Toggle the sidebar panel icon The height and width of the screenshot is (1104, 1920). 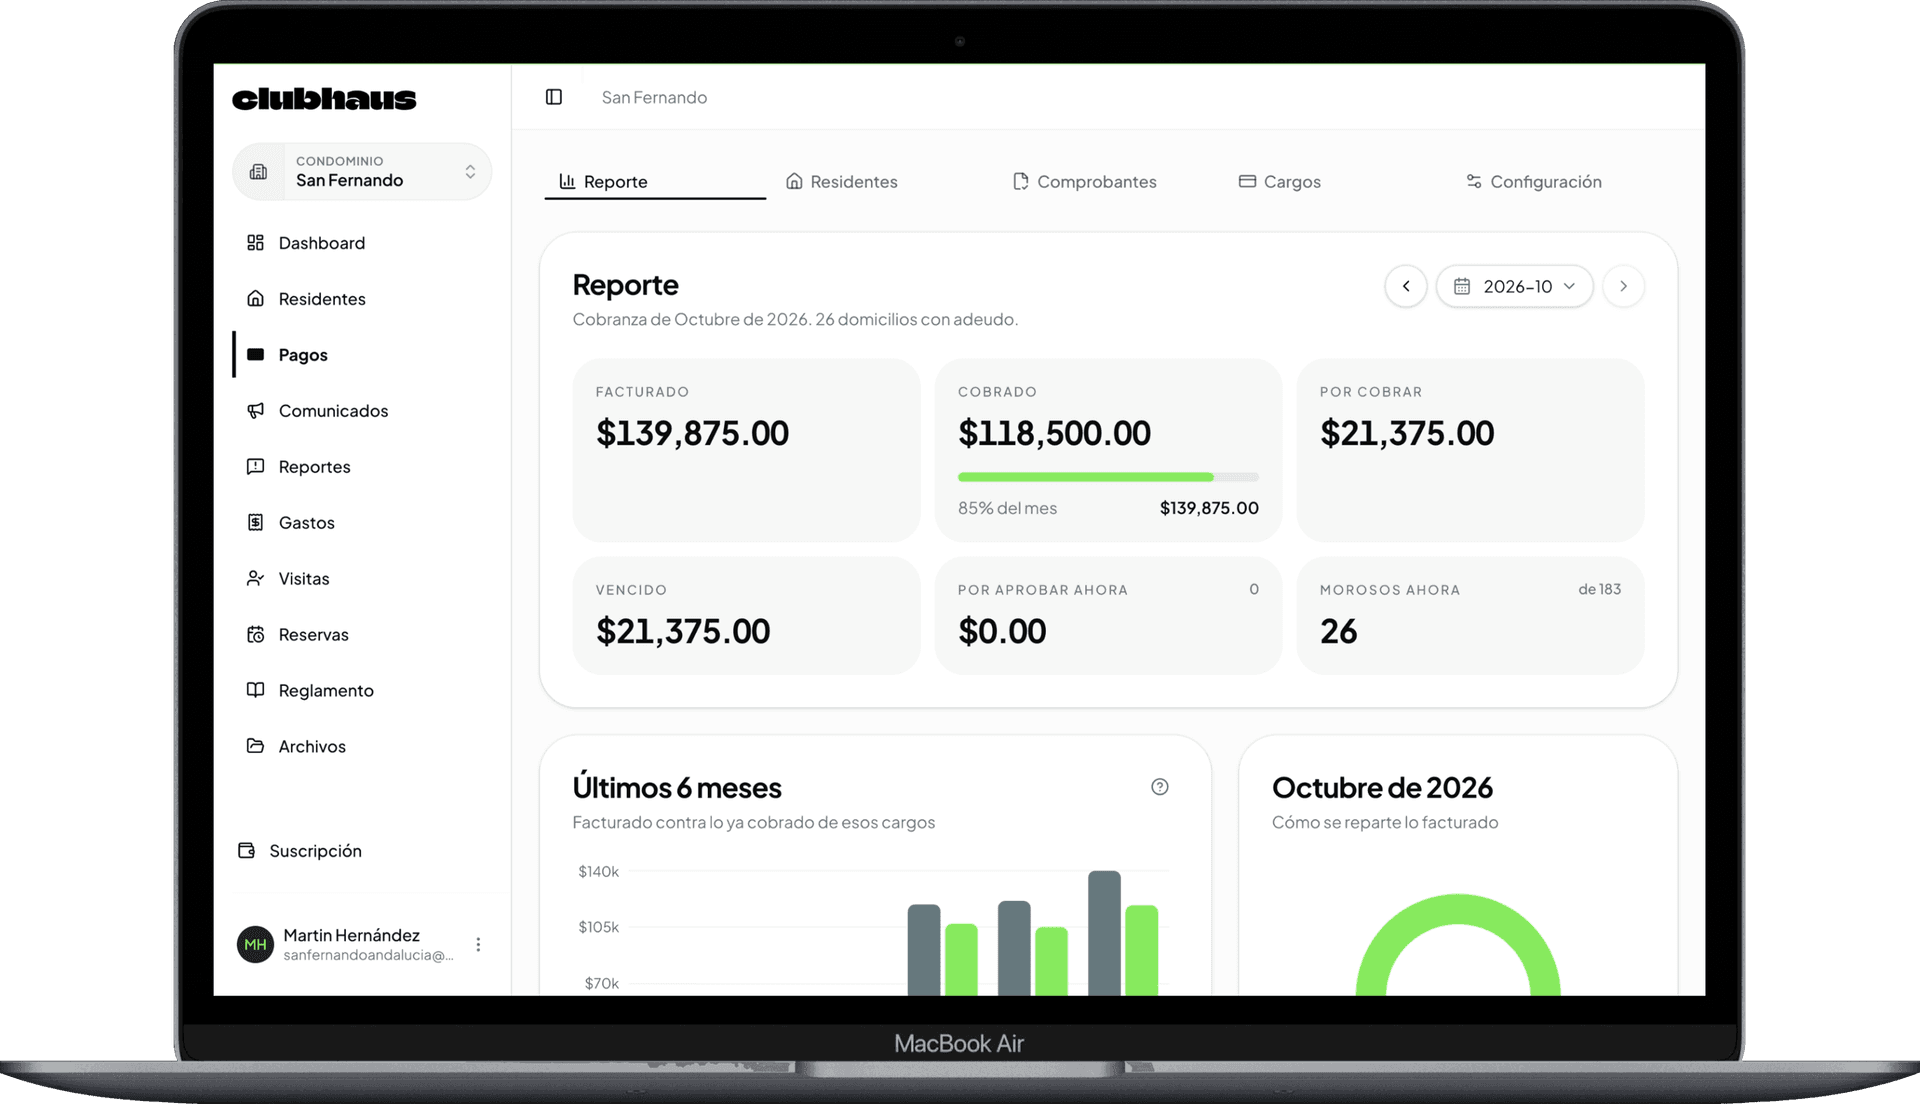pyautogui.click(x=554, y=97)
